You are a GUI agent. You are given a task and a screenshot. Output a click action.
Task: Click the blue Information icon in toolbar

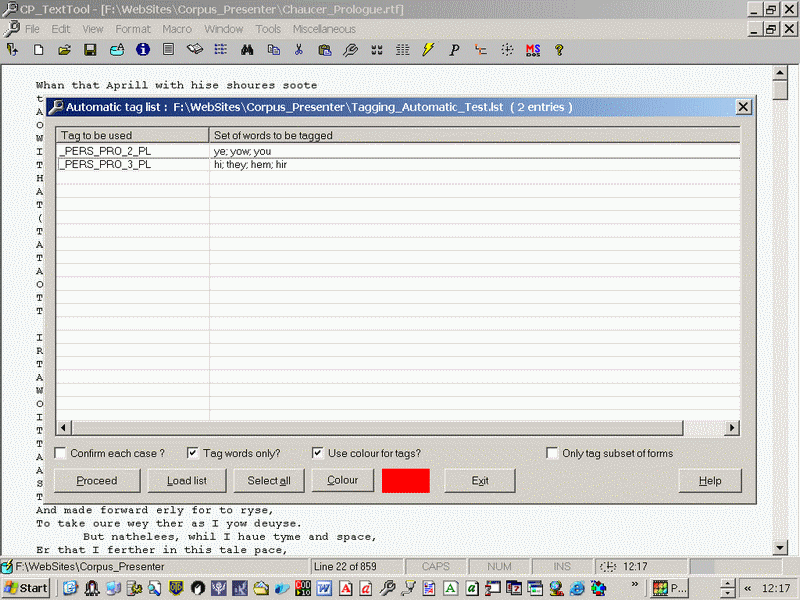coord(143,49)
